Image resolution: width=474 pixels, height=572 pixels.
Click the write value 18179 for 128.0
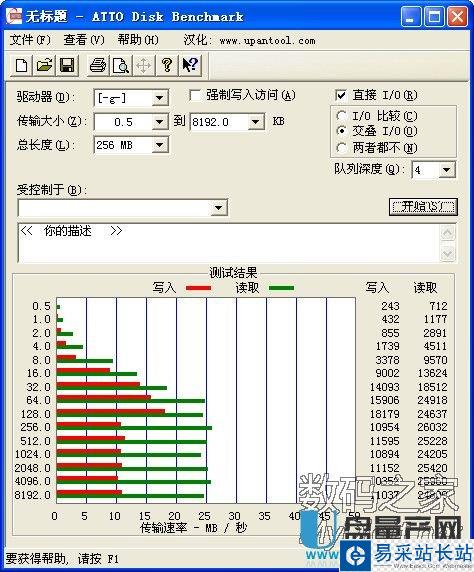385,414
